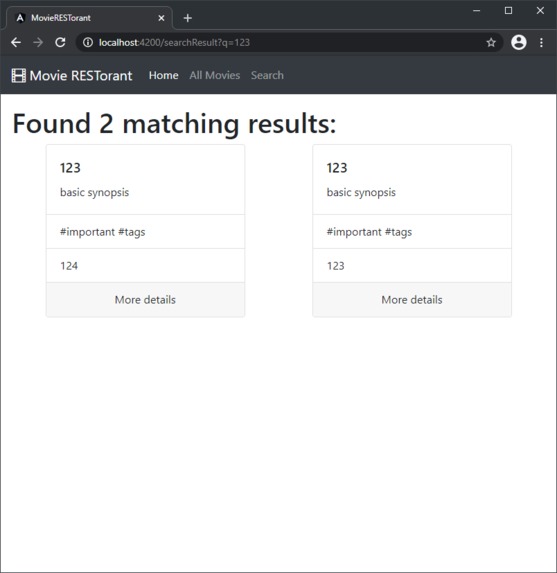Click the site information icon in address bar

[x=88, y=42]
